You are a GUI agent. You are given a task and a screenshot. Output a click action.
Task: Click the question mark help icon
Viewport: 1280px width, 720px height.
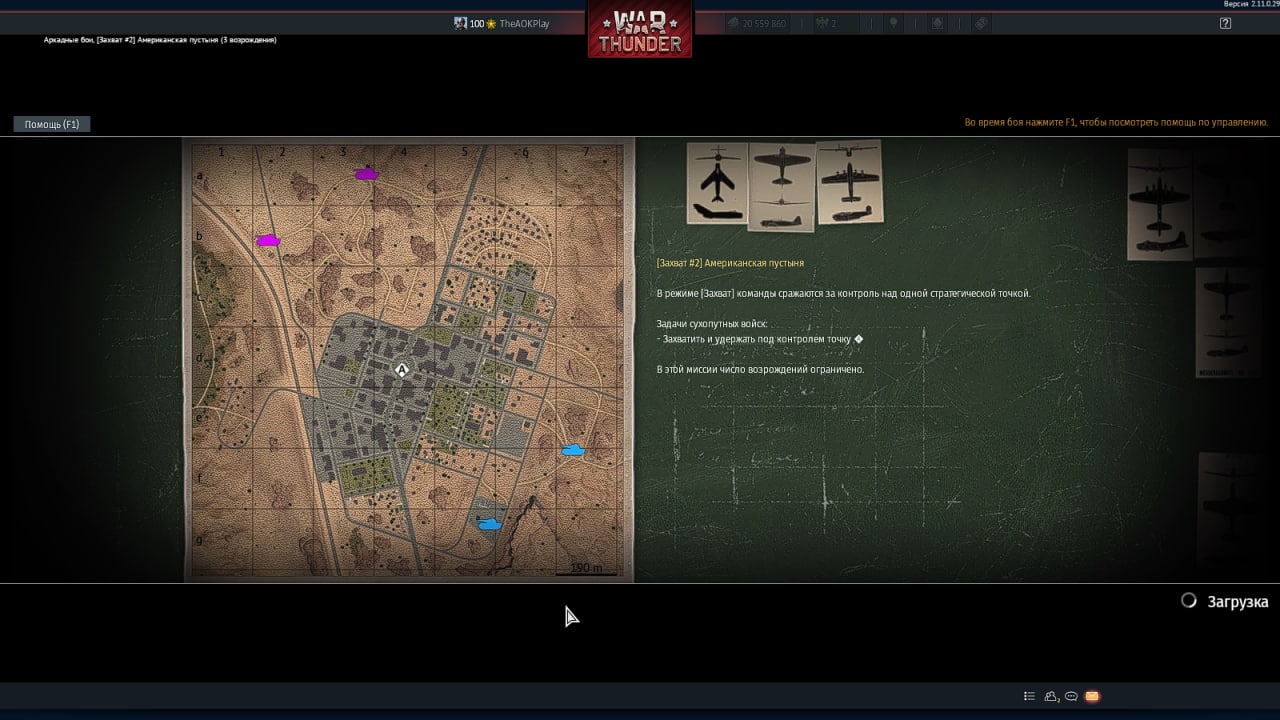[x=1226, y=23]
